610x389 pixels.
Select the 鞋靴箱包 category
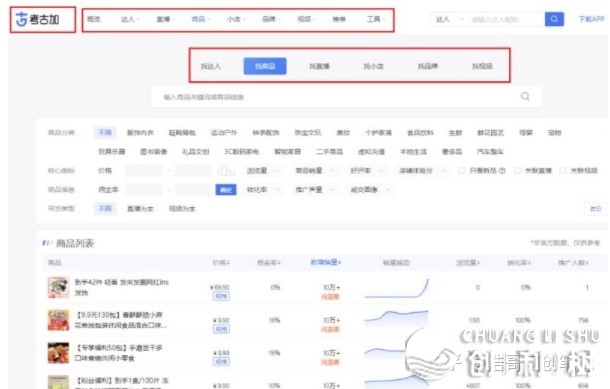pyautogui.click(x=182, y=133)
